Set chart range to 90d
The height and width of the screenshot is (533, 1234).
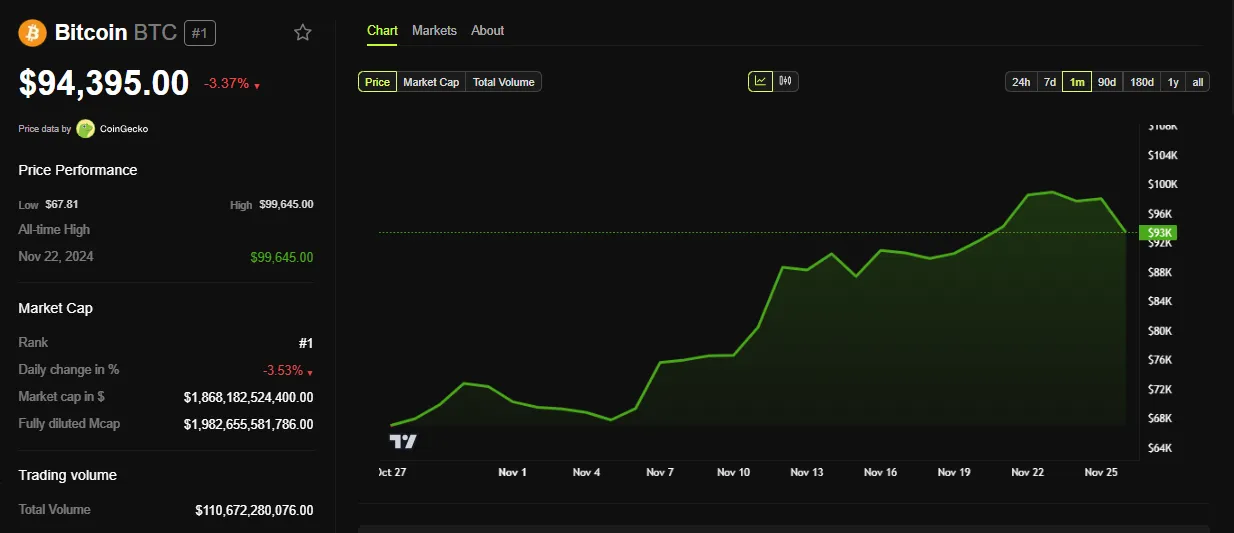point(1106,82)
